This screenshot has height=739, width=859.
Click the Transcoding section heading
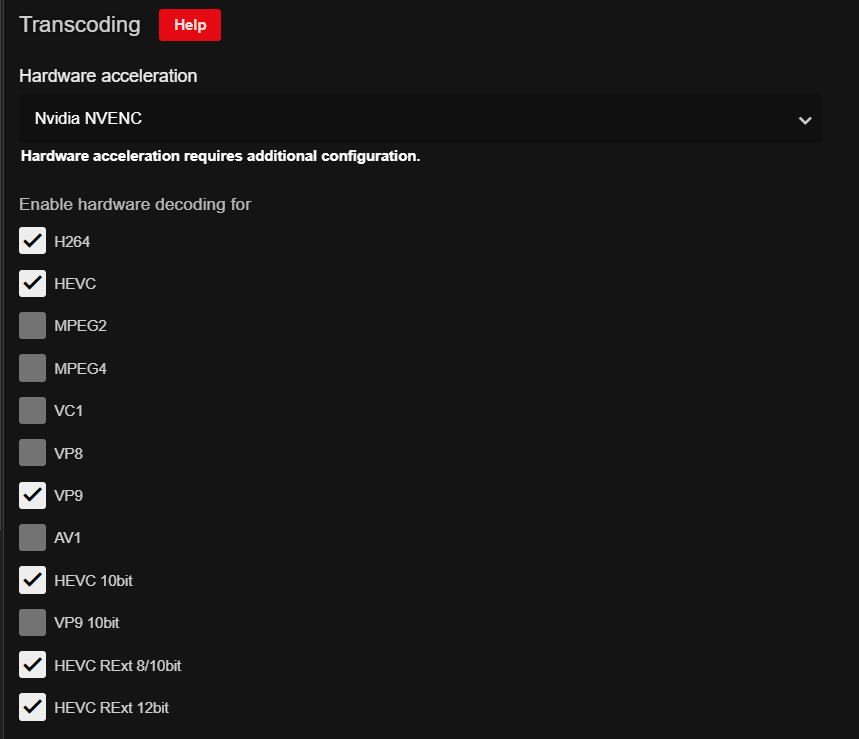pos(80,25)
